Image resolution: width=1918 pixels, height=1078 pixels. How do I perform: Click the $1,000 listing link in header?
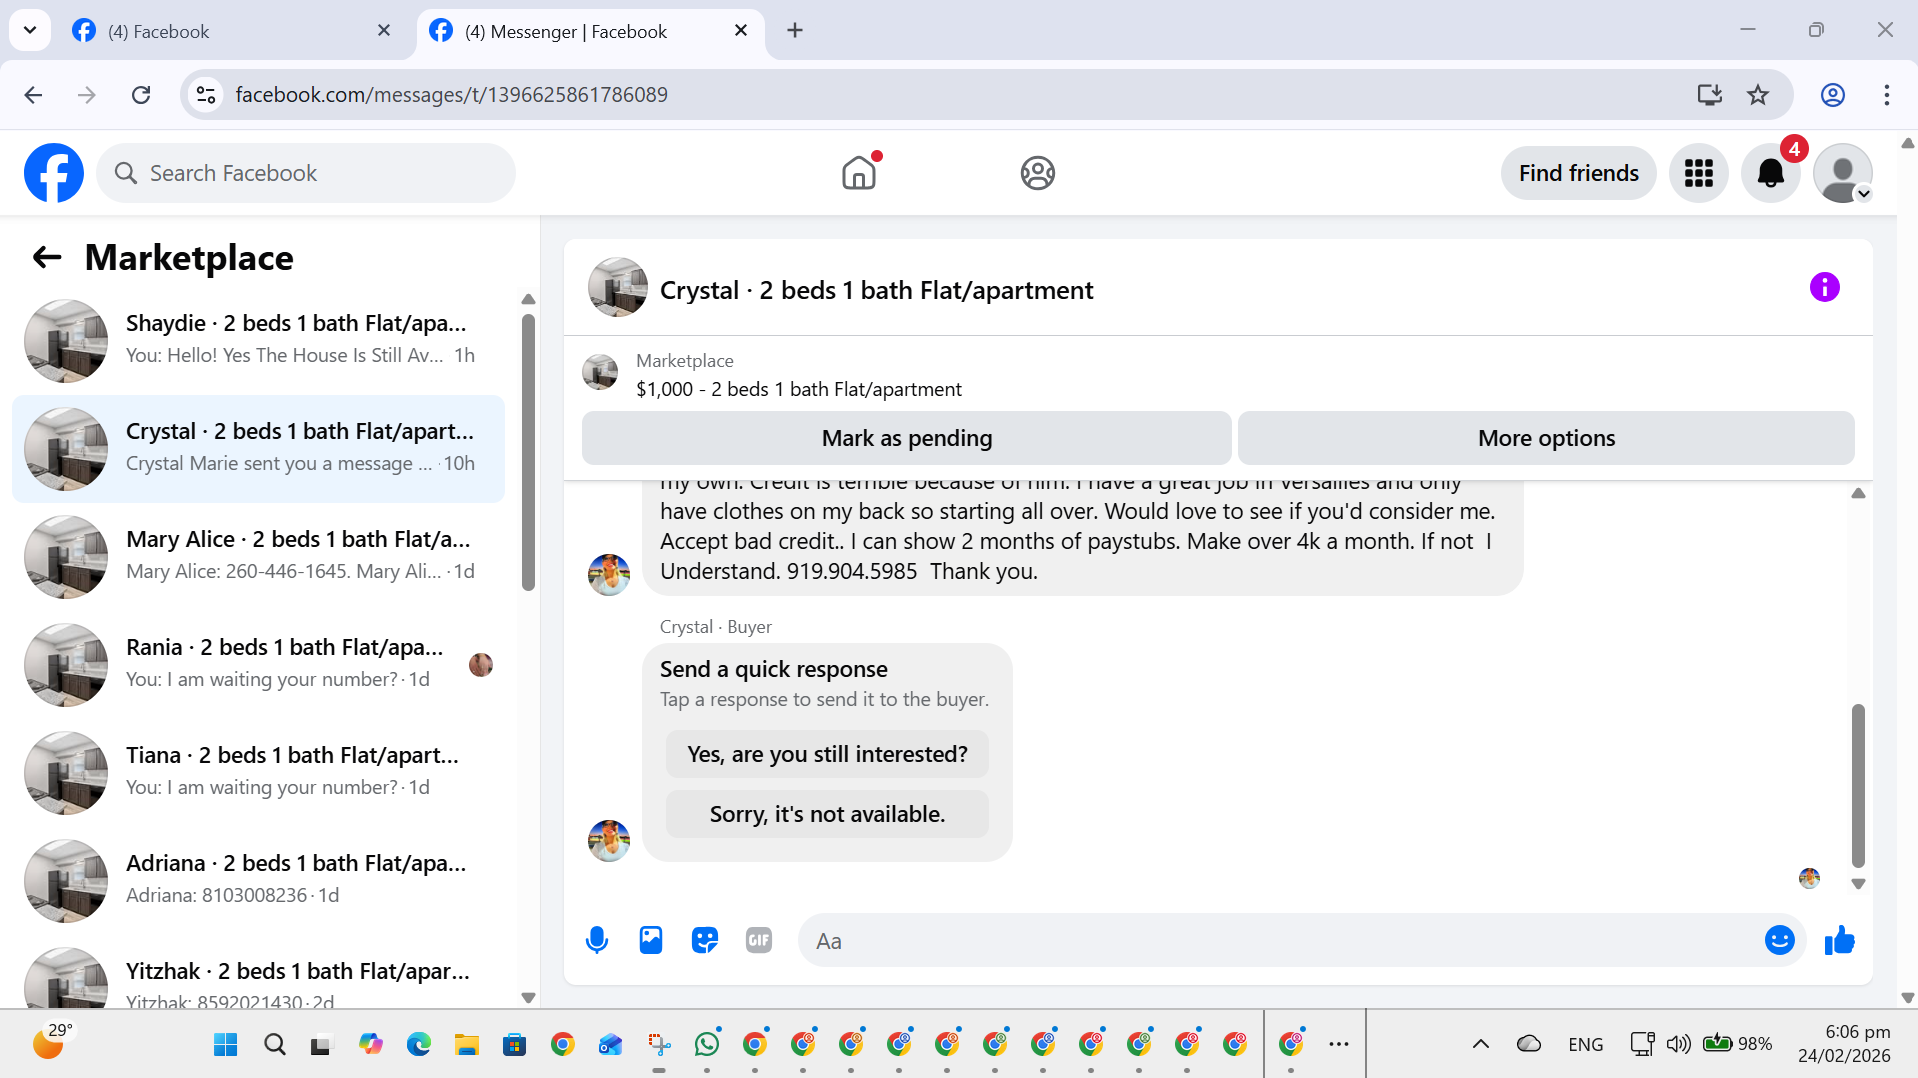799,389
